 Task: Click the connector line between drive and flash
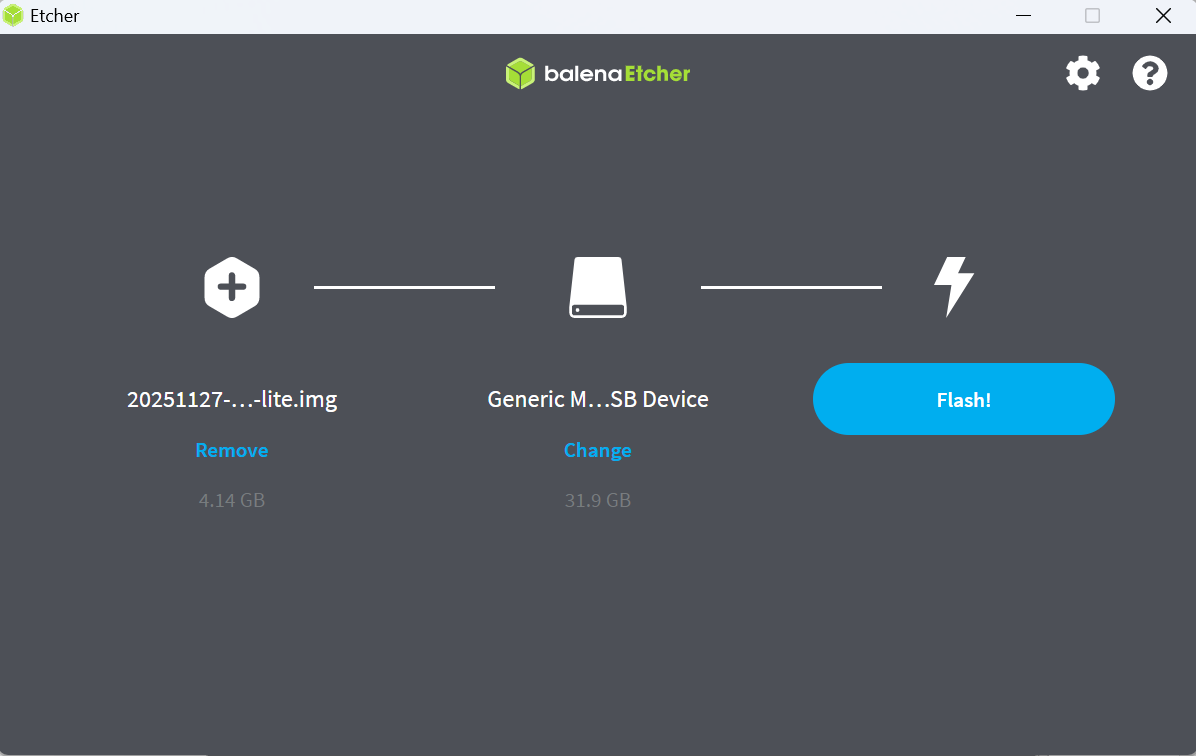click(x=790, y=287)
